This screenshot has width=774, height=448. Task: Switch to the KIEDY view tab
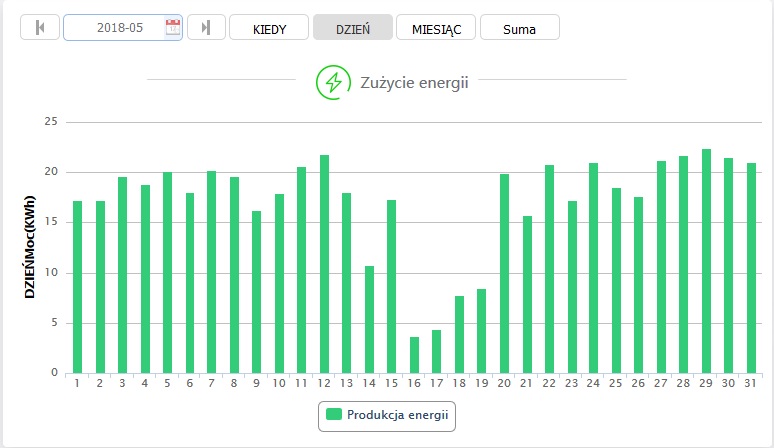point(269,28)
